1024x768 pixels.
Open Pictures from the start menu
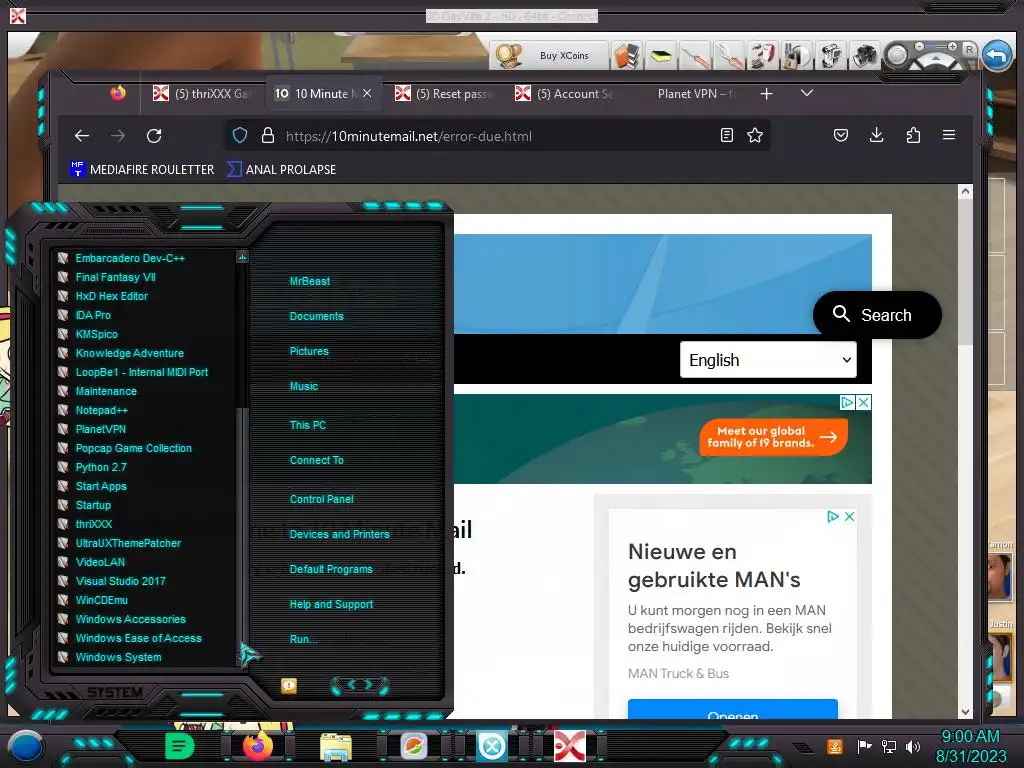coord(309,351)
